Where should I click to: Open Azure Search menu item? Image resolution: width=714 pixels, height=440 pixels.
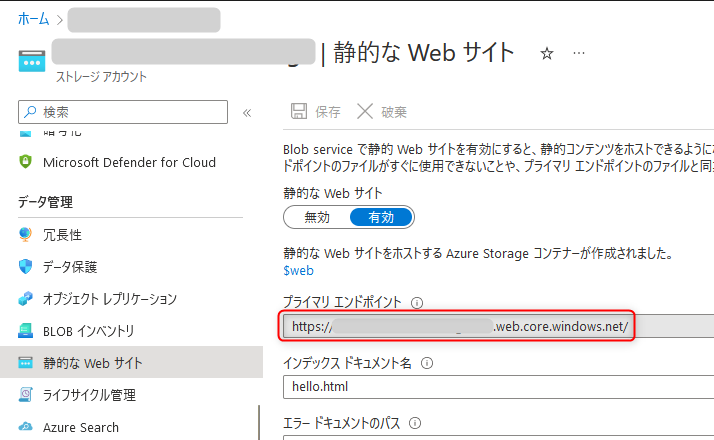tap(81, 427)
